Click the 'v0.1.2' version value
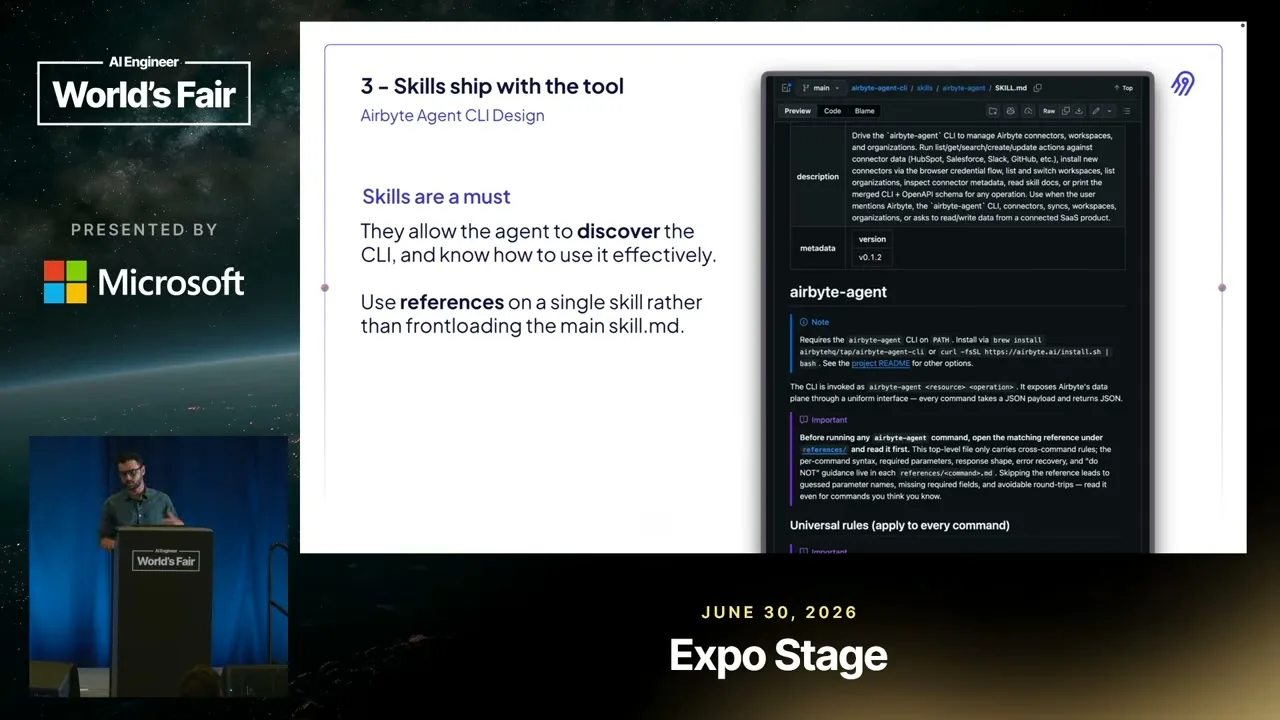Image resolution: width=1280 pixels, height=720 pixels. point(870,257)
